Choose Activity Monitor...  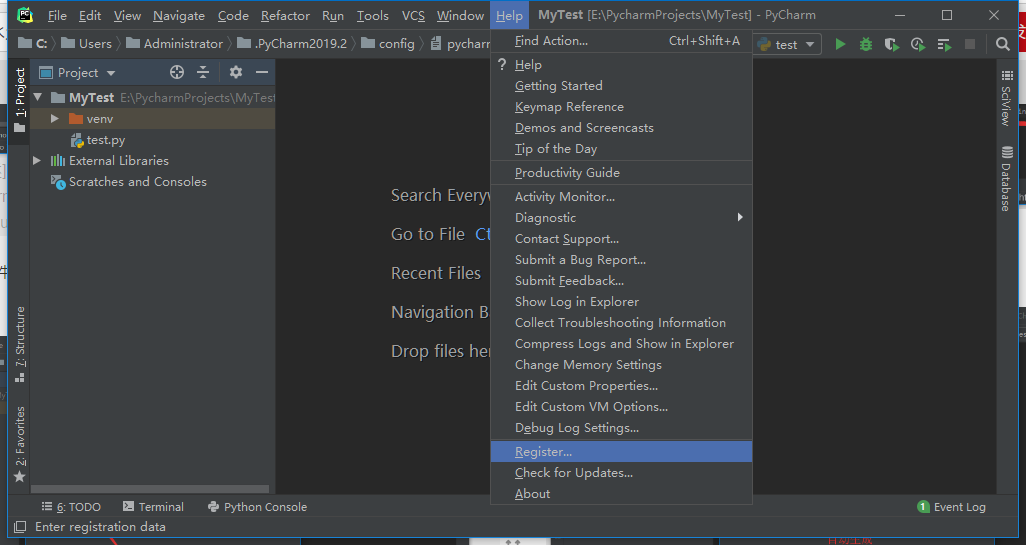621,196
